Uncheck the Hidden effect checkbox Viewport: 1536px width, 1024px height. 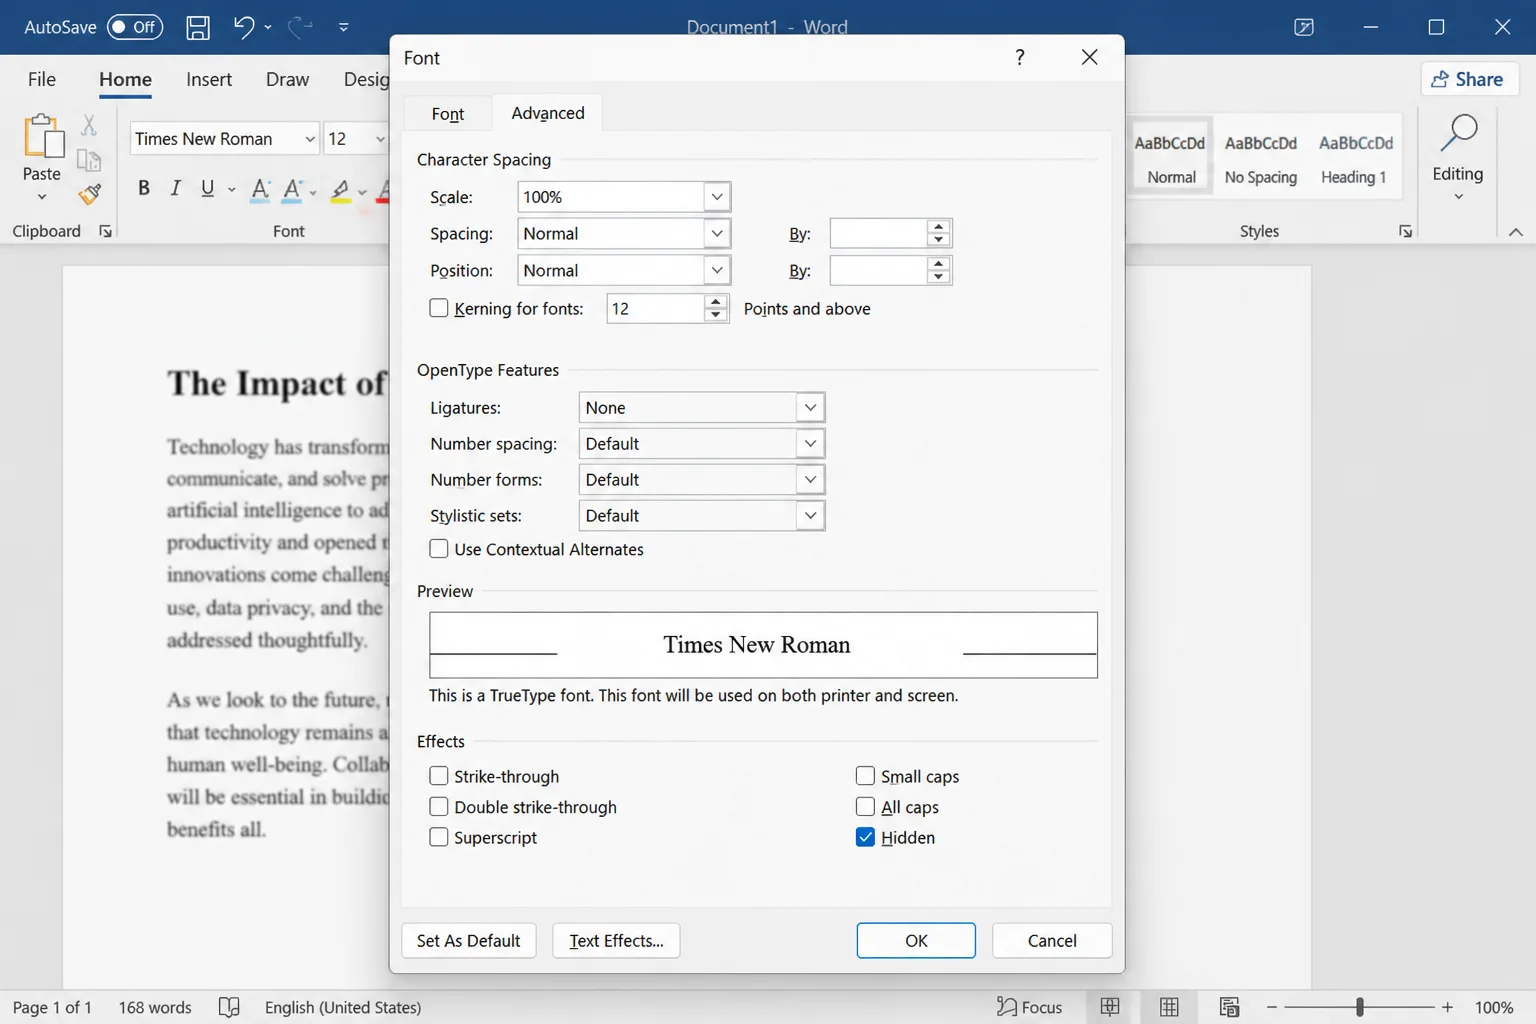tap(866, 837)
